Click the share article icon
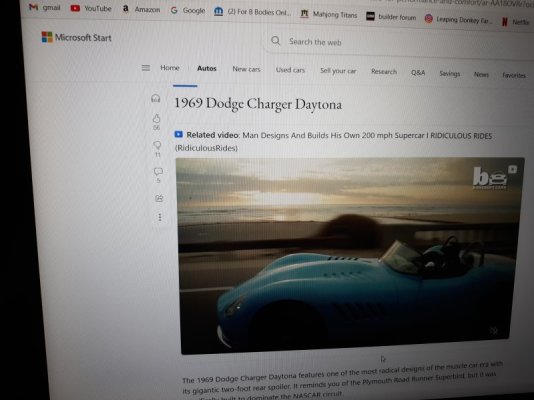 (x=159, y=198)
